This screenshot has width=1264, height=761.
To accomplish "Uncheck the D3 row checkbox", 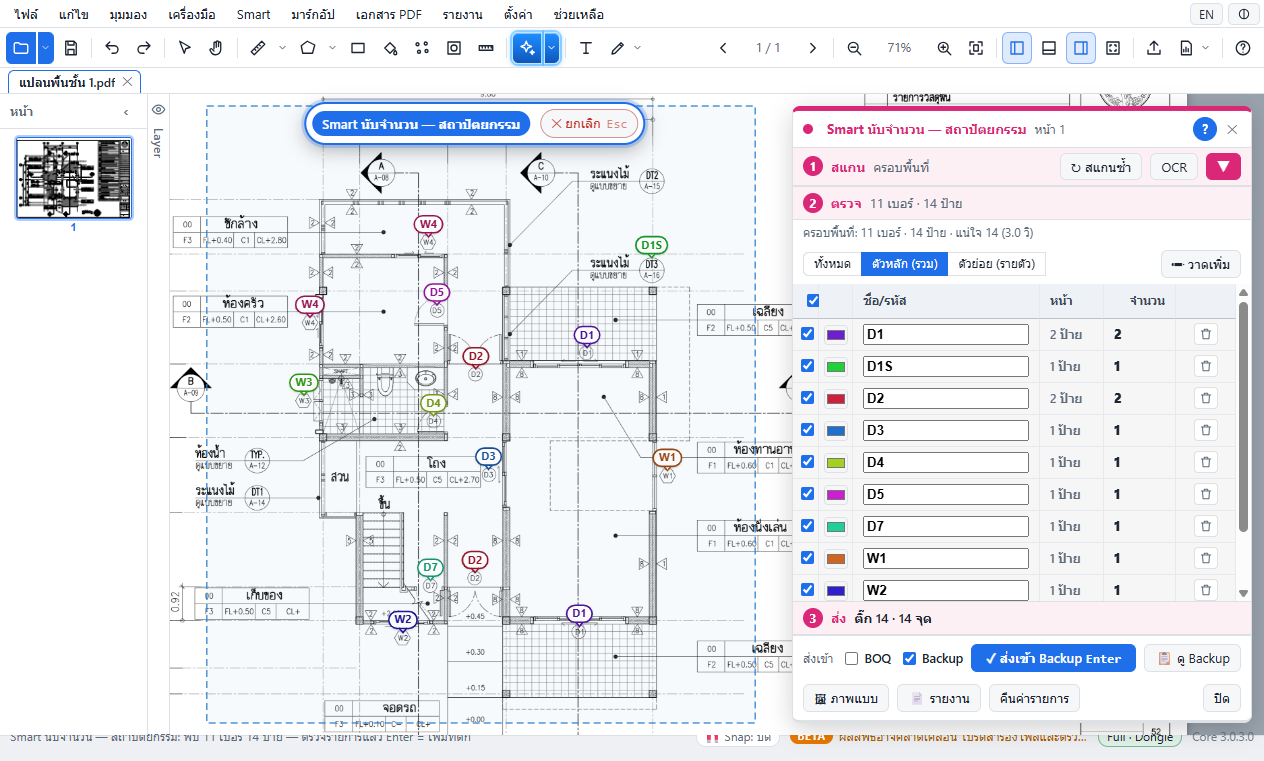I will click(808, 430).
